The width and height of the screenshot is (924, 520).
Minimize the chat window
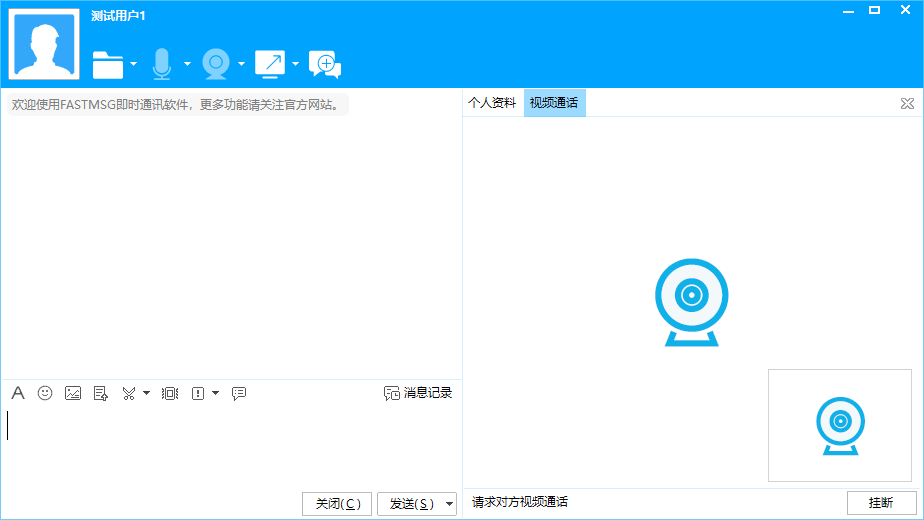tap(849, 11)
